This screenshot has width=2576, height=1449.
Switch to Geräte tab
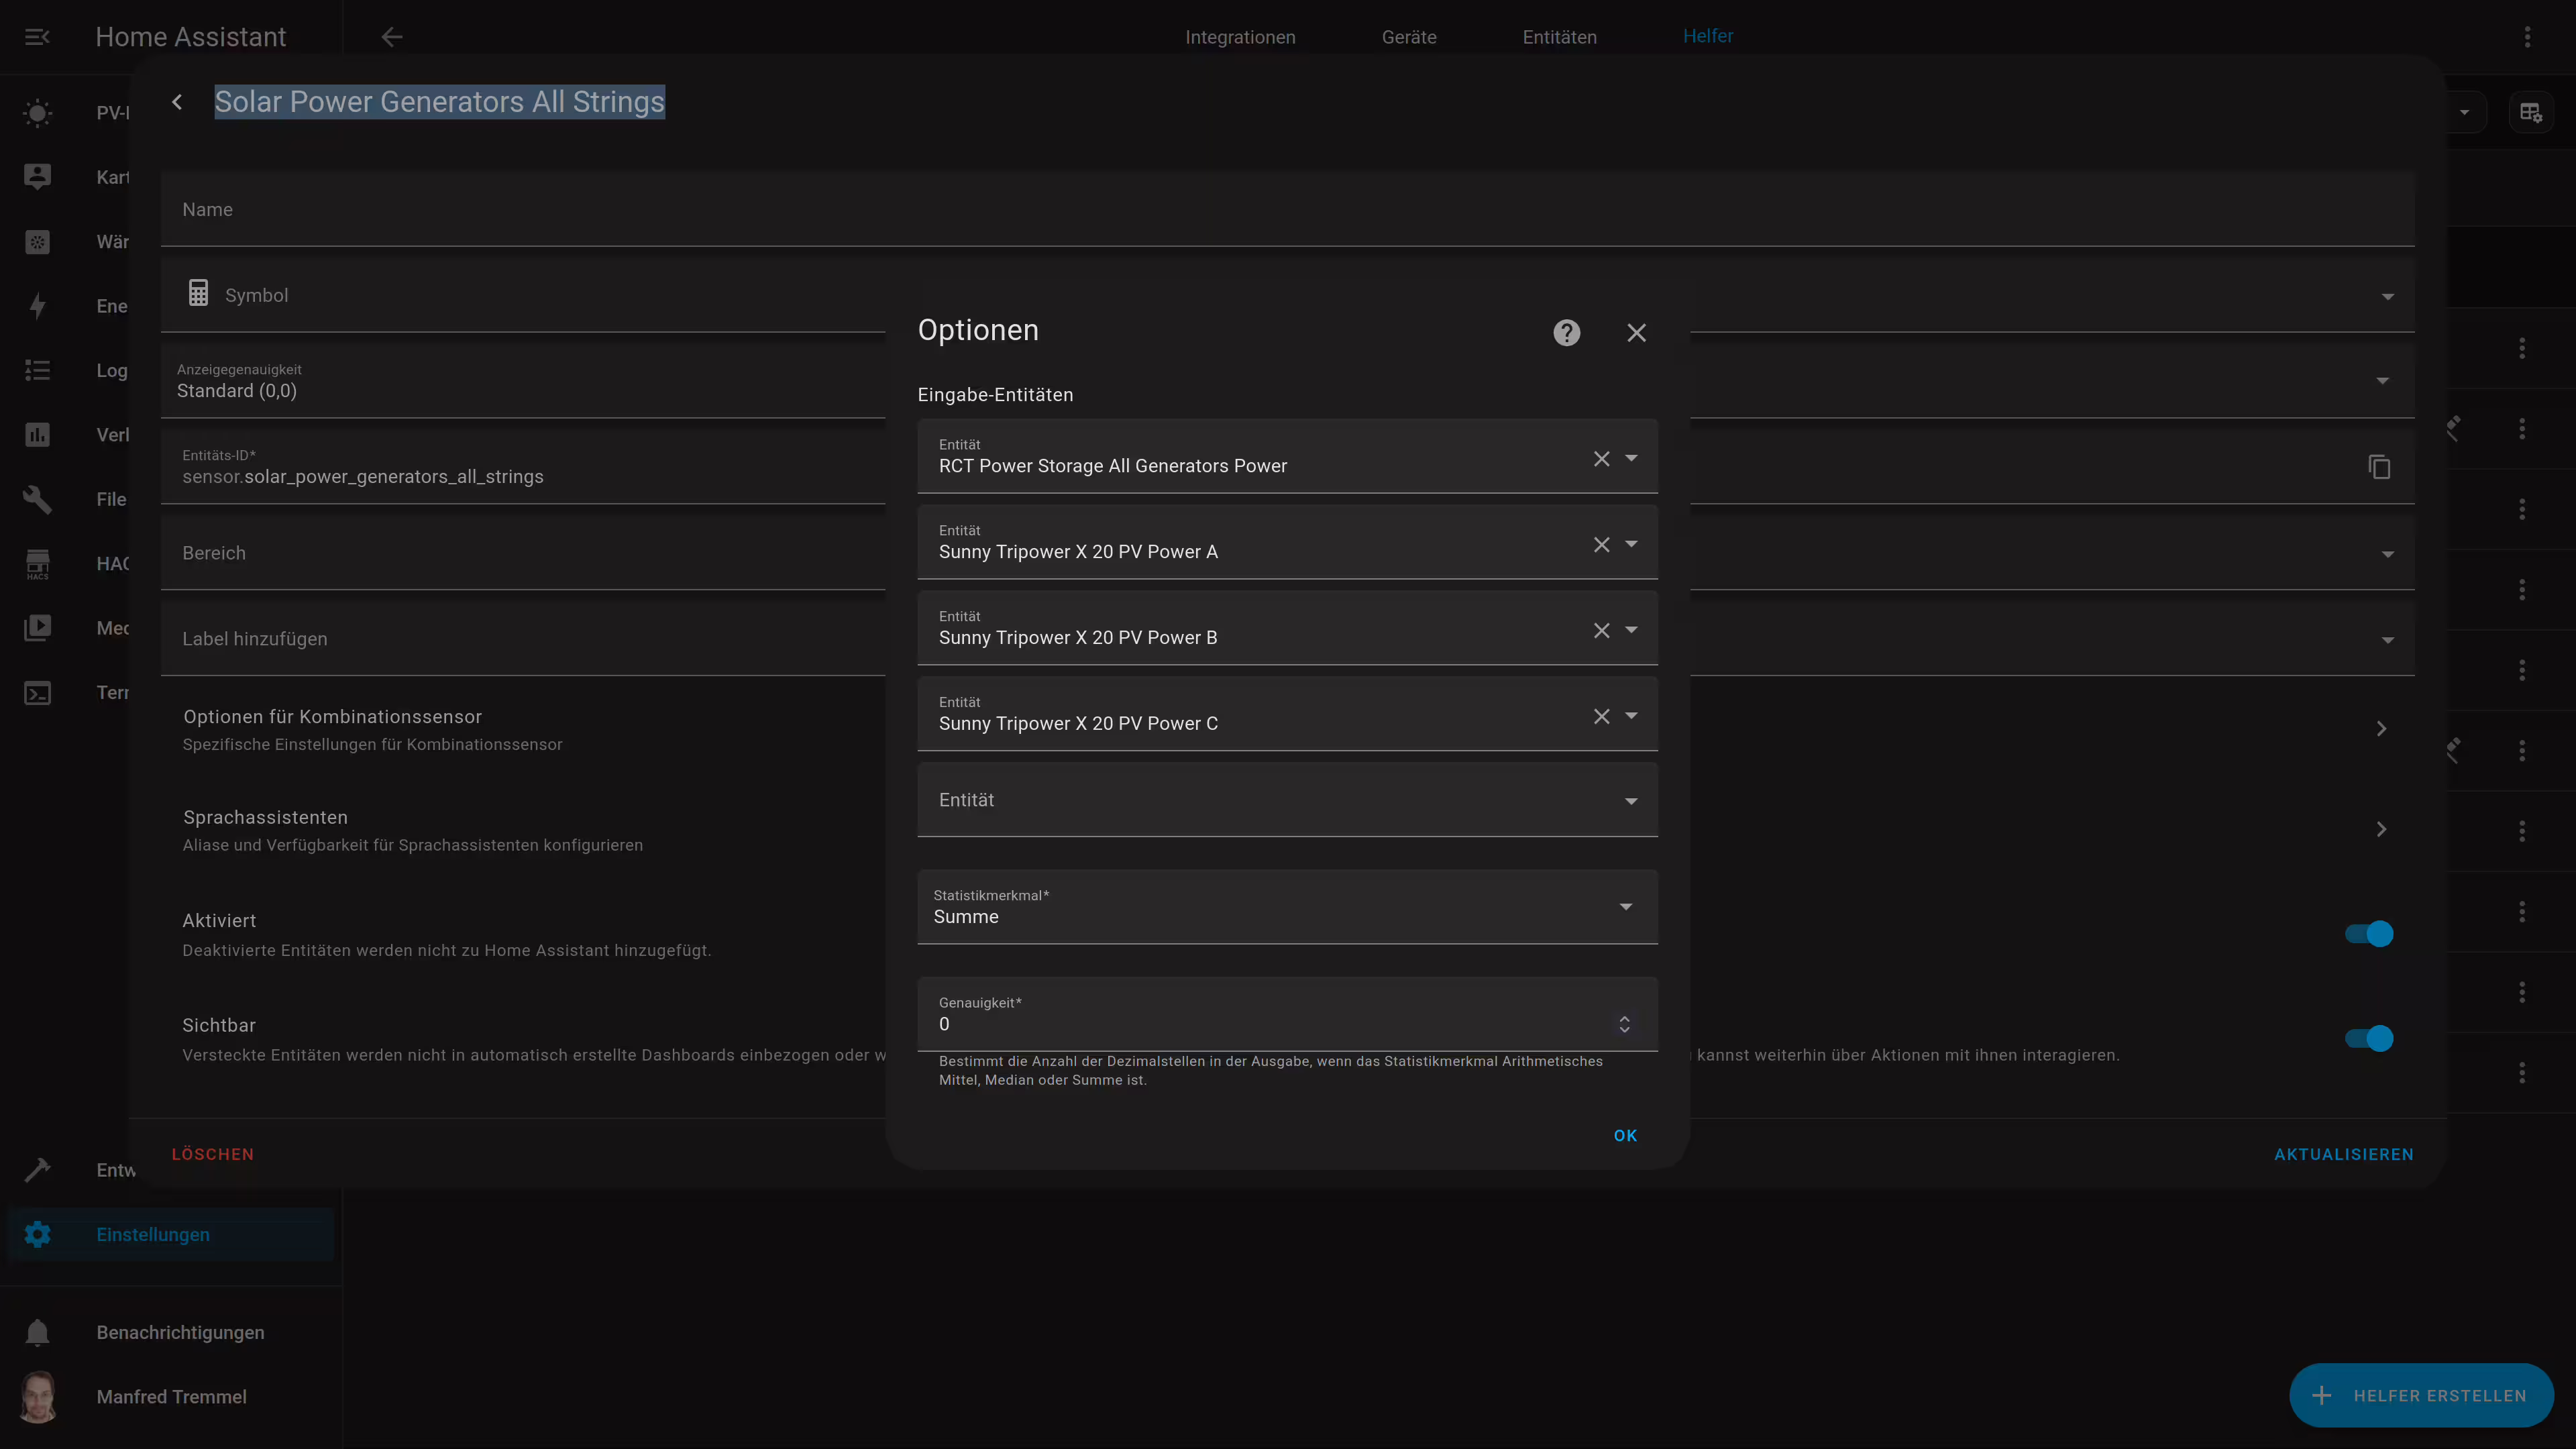pos(1408,37)
